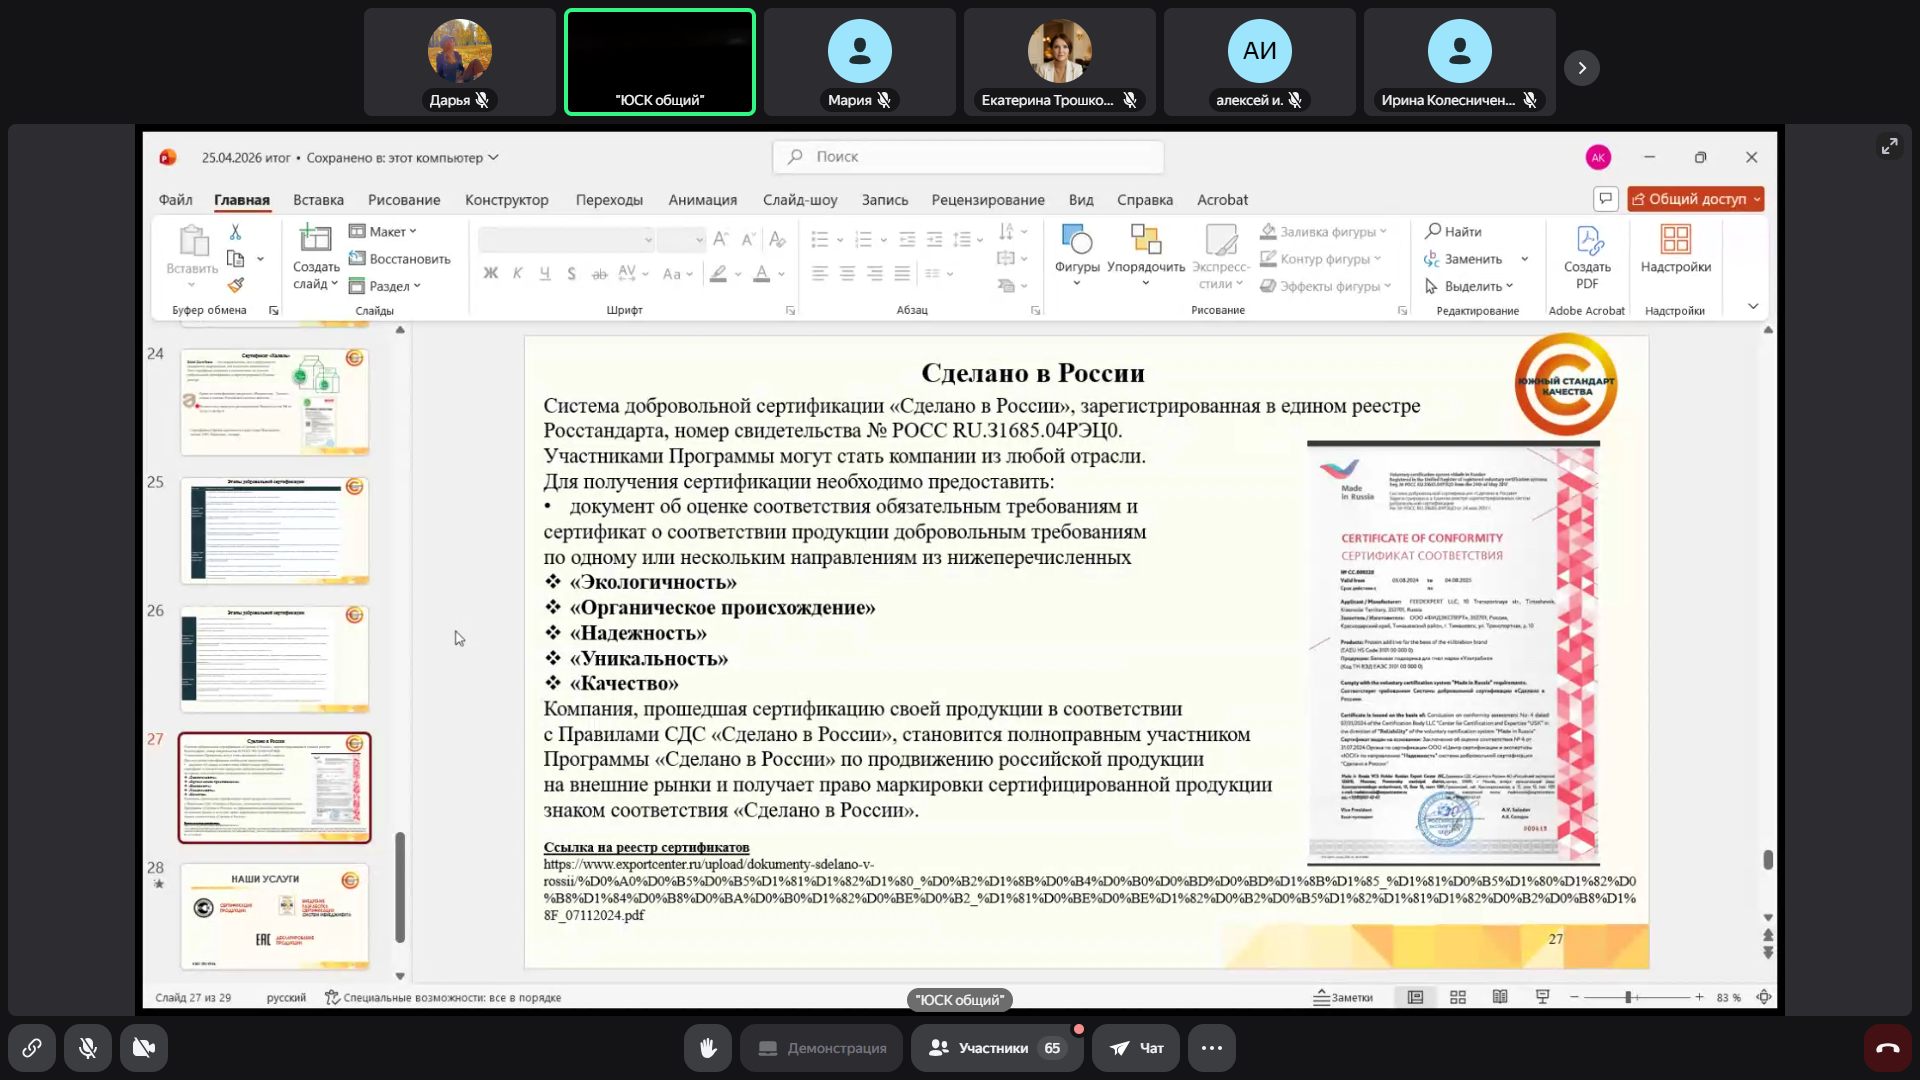Open the Chat panel

(1136, 1048)
